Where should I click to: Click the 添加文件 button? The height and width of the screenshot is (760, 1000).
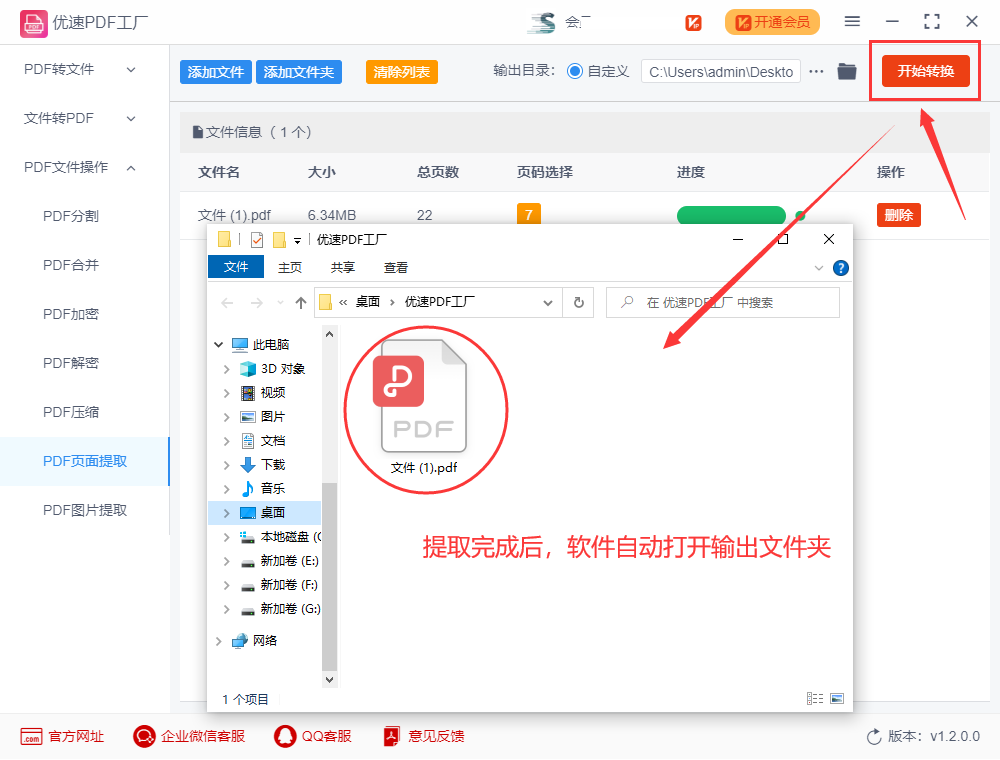(x=216, y=72)
